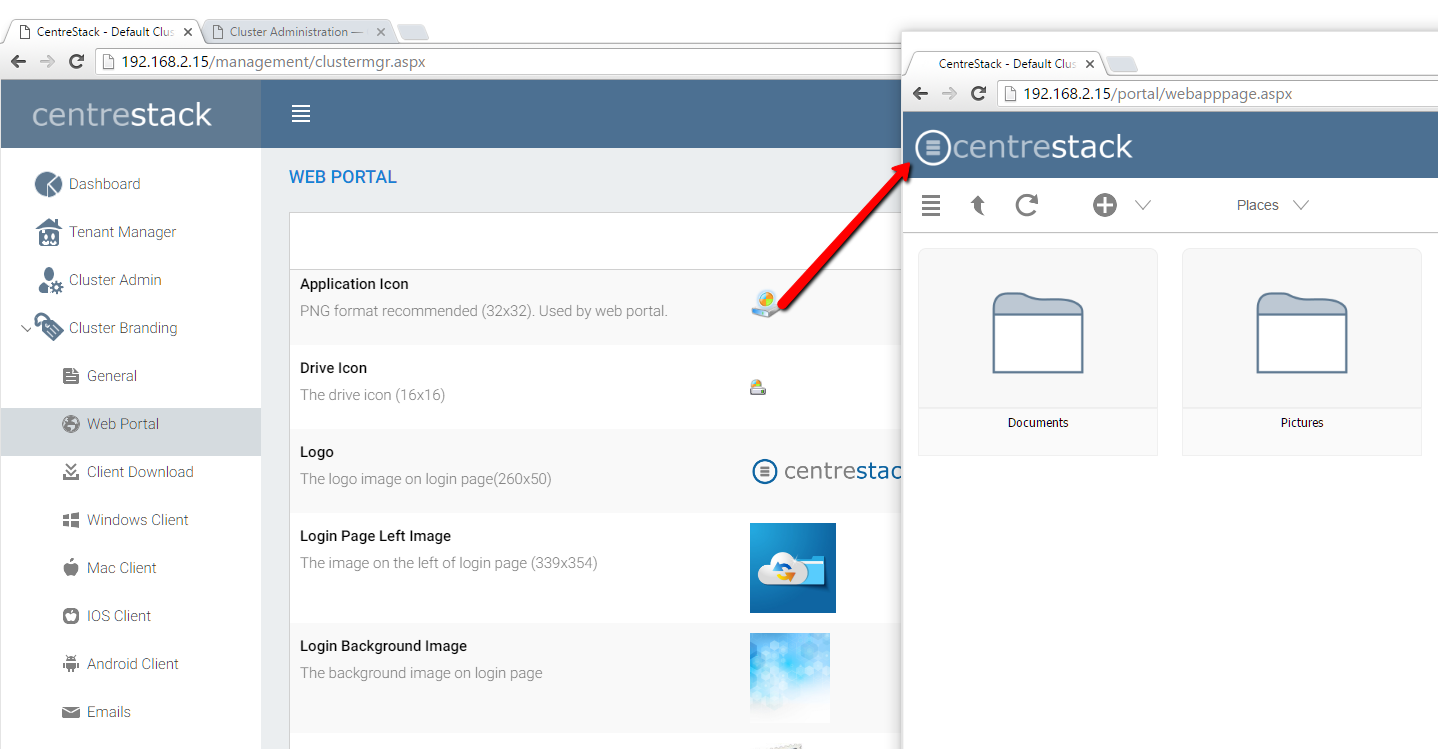Reload the portal browser page
The height and width of the screenshot is (749, 1438).
coord(979,94)
